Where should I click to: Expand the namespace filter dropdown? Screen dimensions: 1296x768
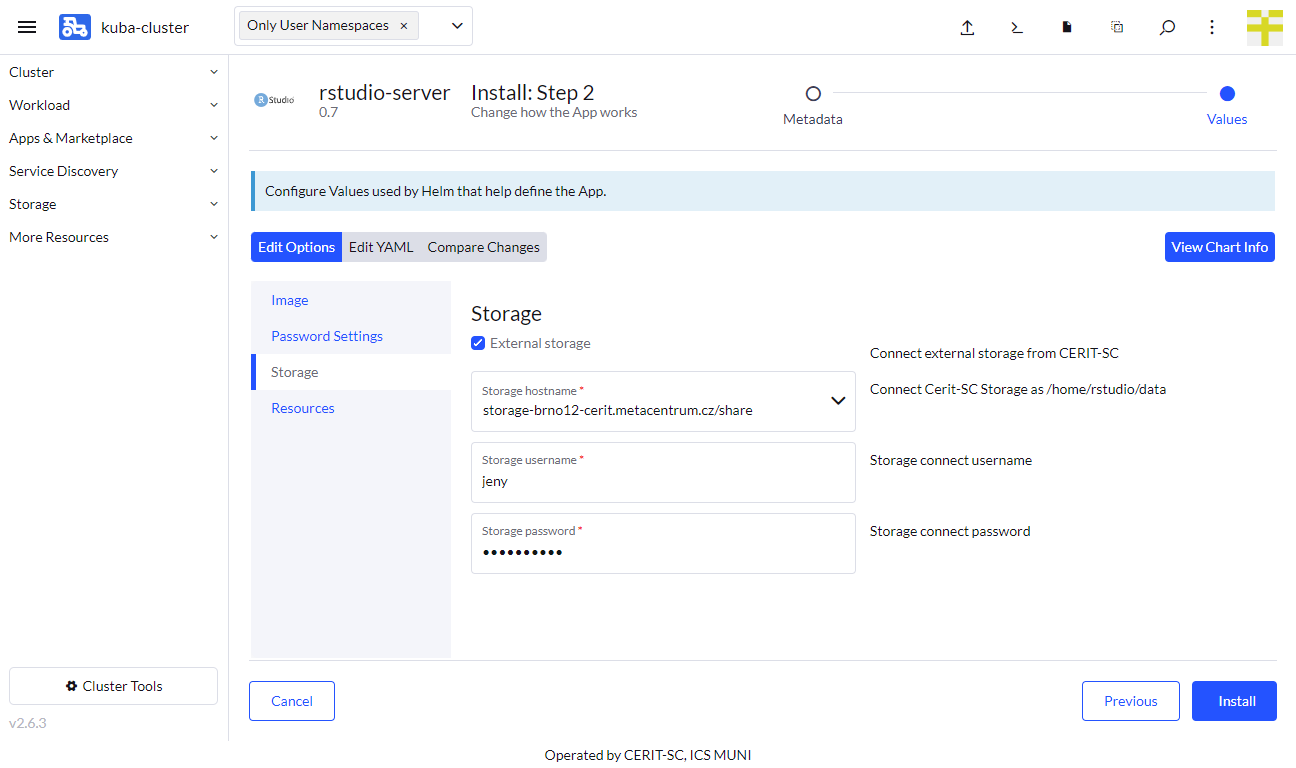click(x=457, y=26)
